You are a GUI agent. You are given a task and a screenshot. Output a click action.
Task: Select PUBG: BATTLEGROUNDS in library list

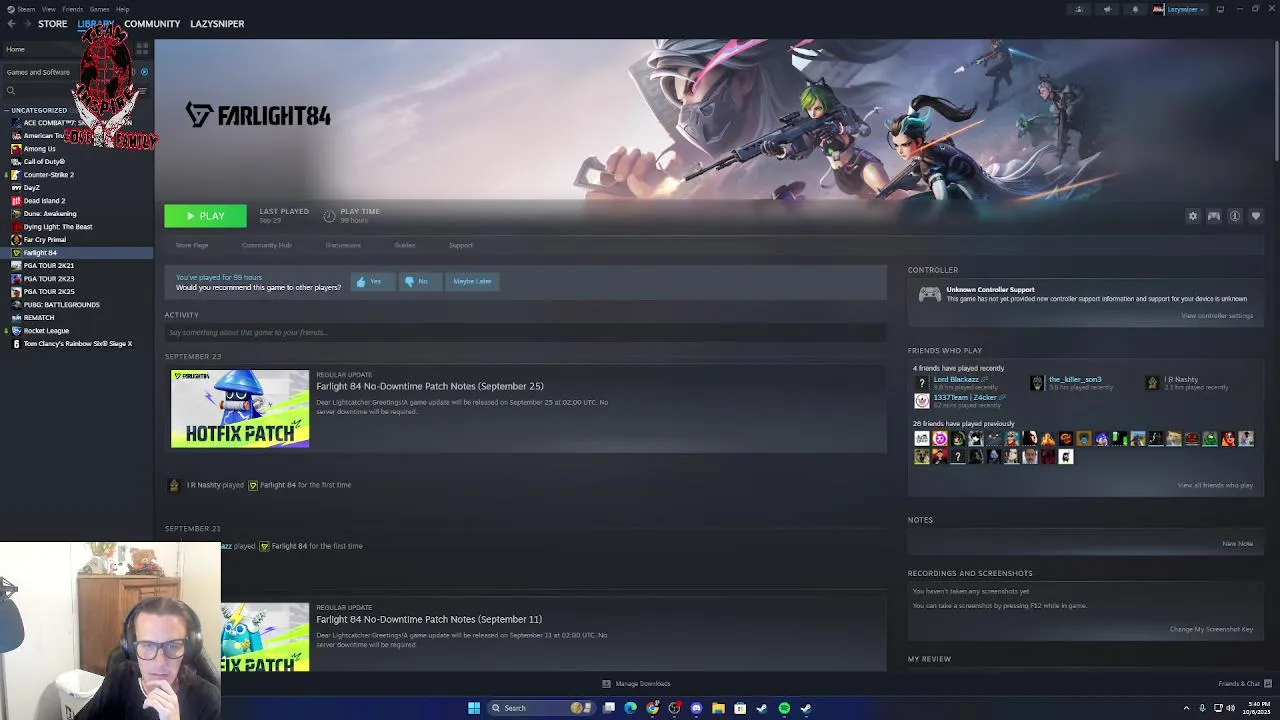coord(61,305)
